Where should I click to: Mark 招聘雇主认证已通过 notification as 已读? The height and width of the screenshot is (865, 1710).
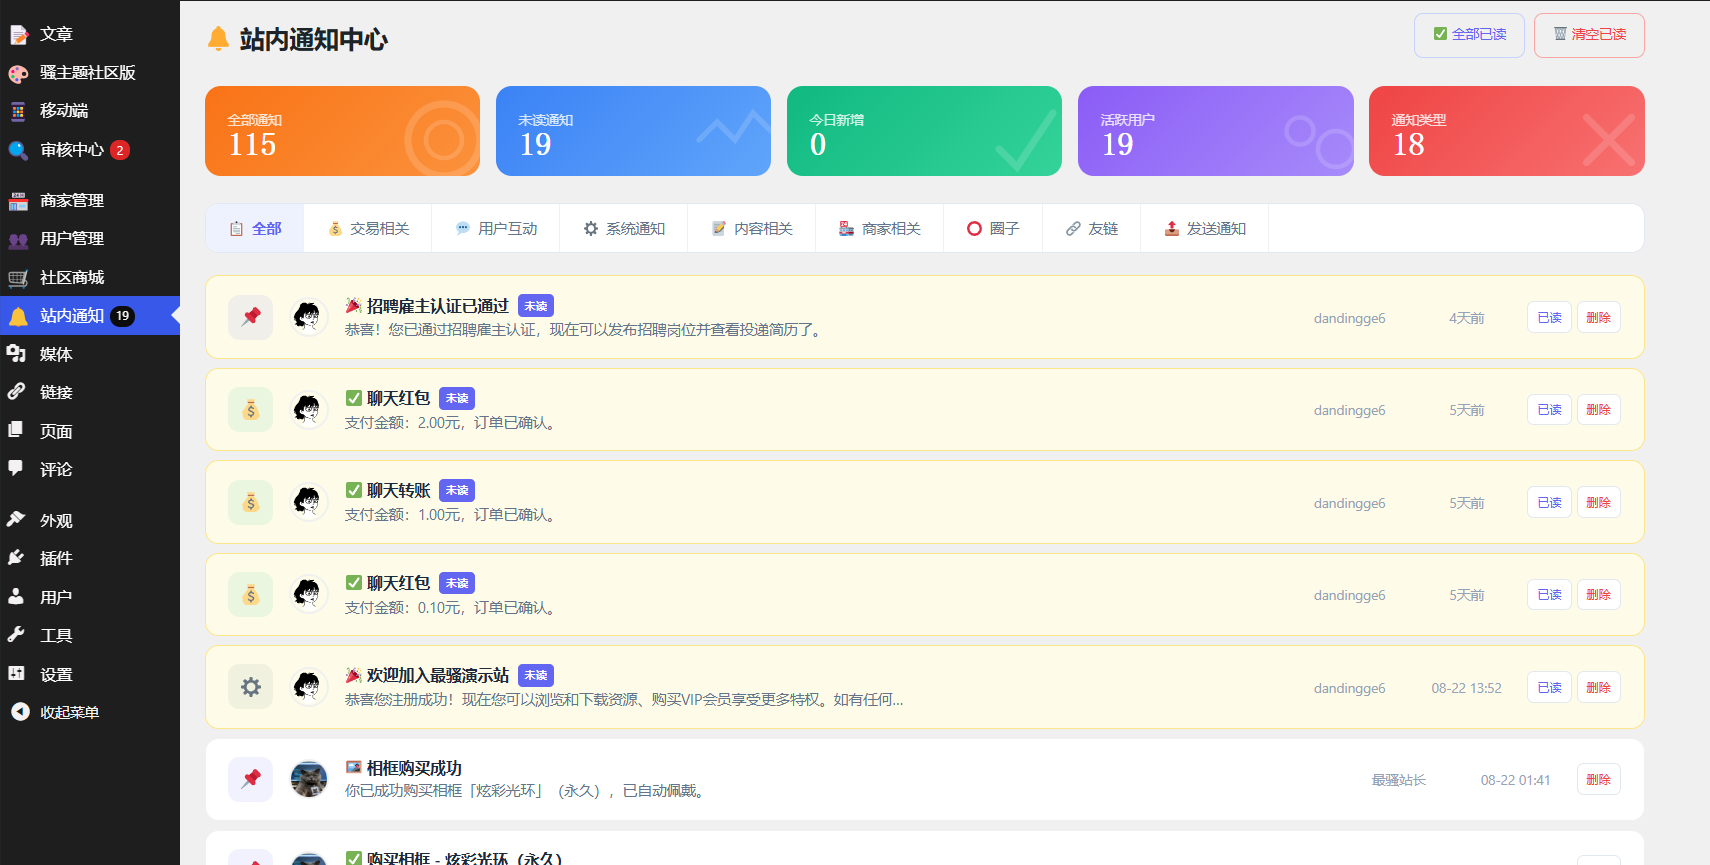pos(1549,318)
